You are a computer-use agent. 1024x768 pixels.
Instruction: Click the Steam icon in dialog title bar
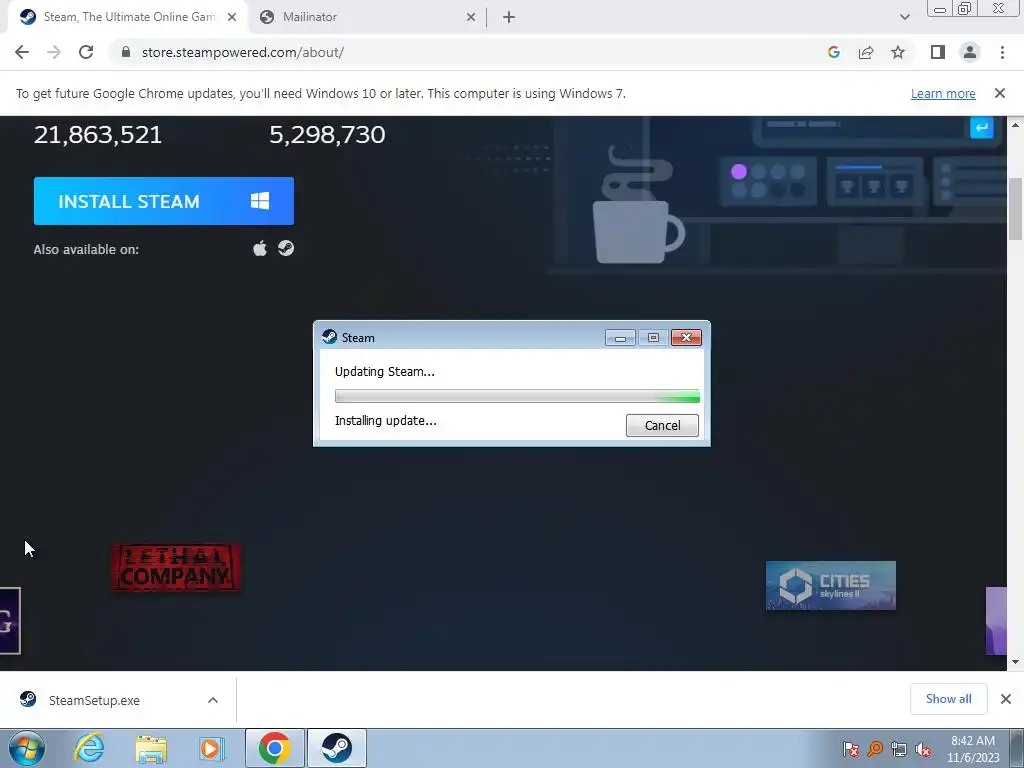click(330, 337)
